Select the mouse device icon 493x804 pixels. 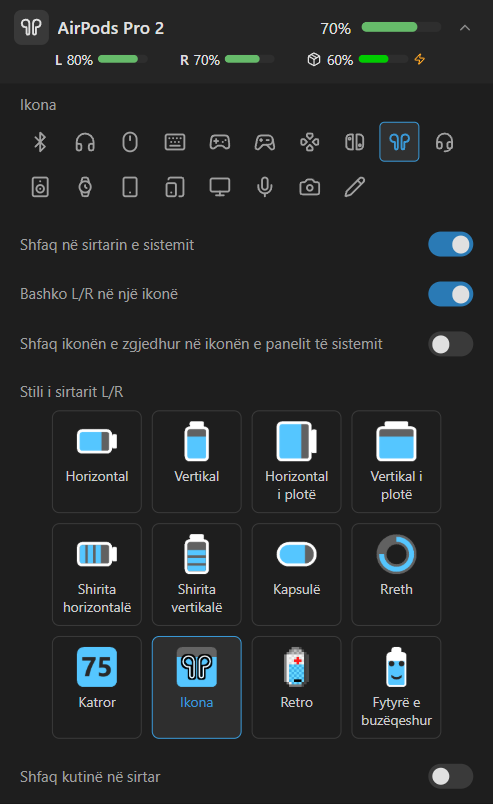click(x=130, y=142)
